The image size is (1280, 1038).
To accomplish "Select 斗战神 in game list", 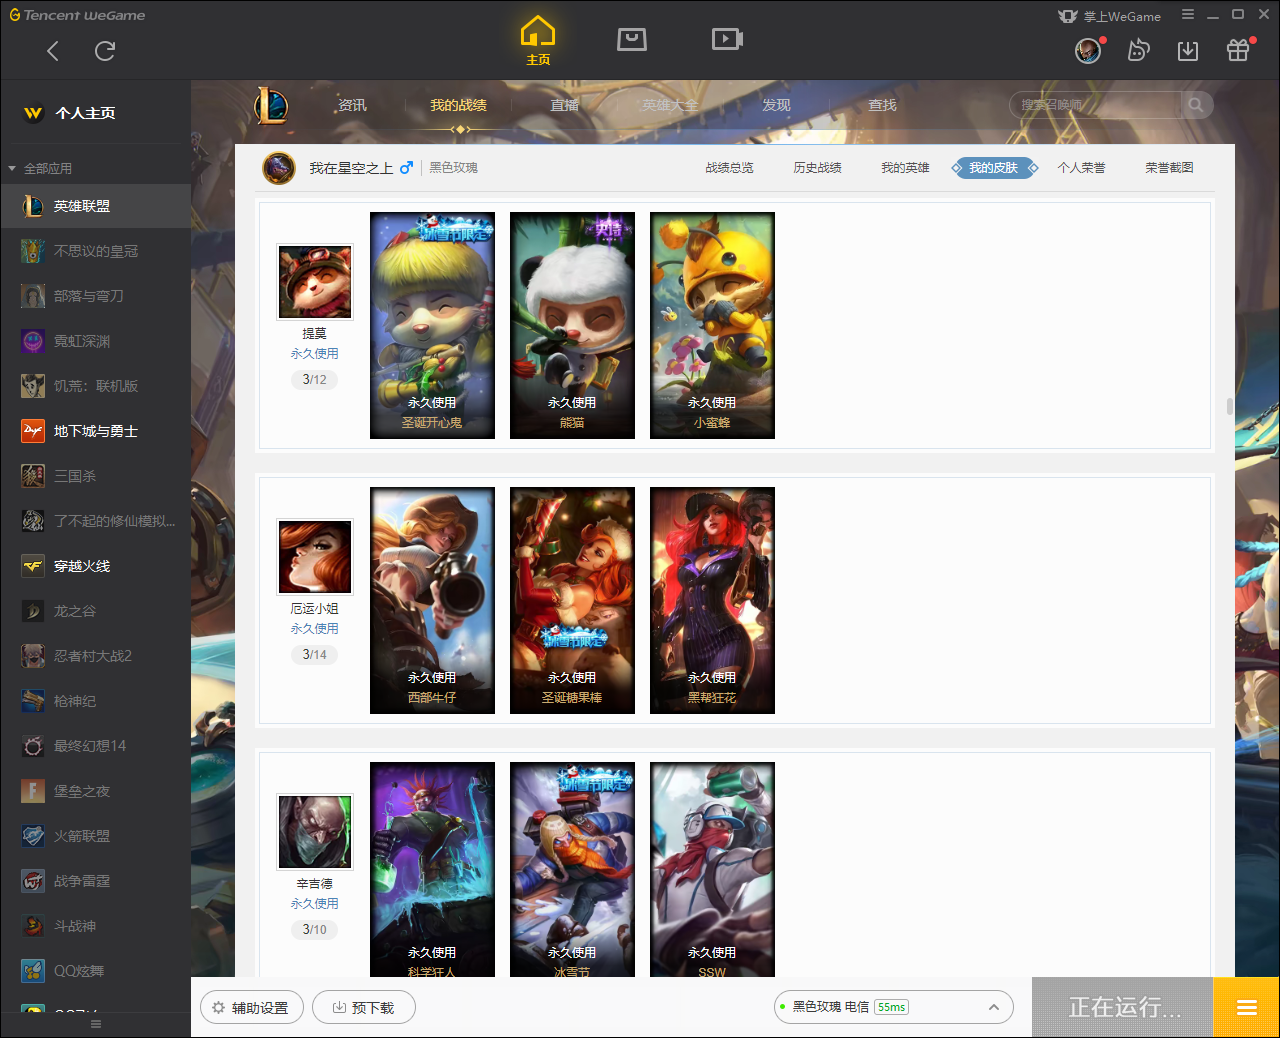I will [x=95, y=926].
